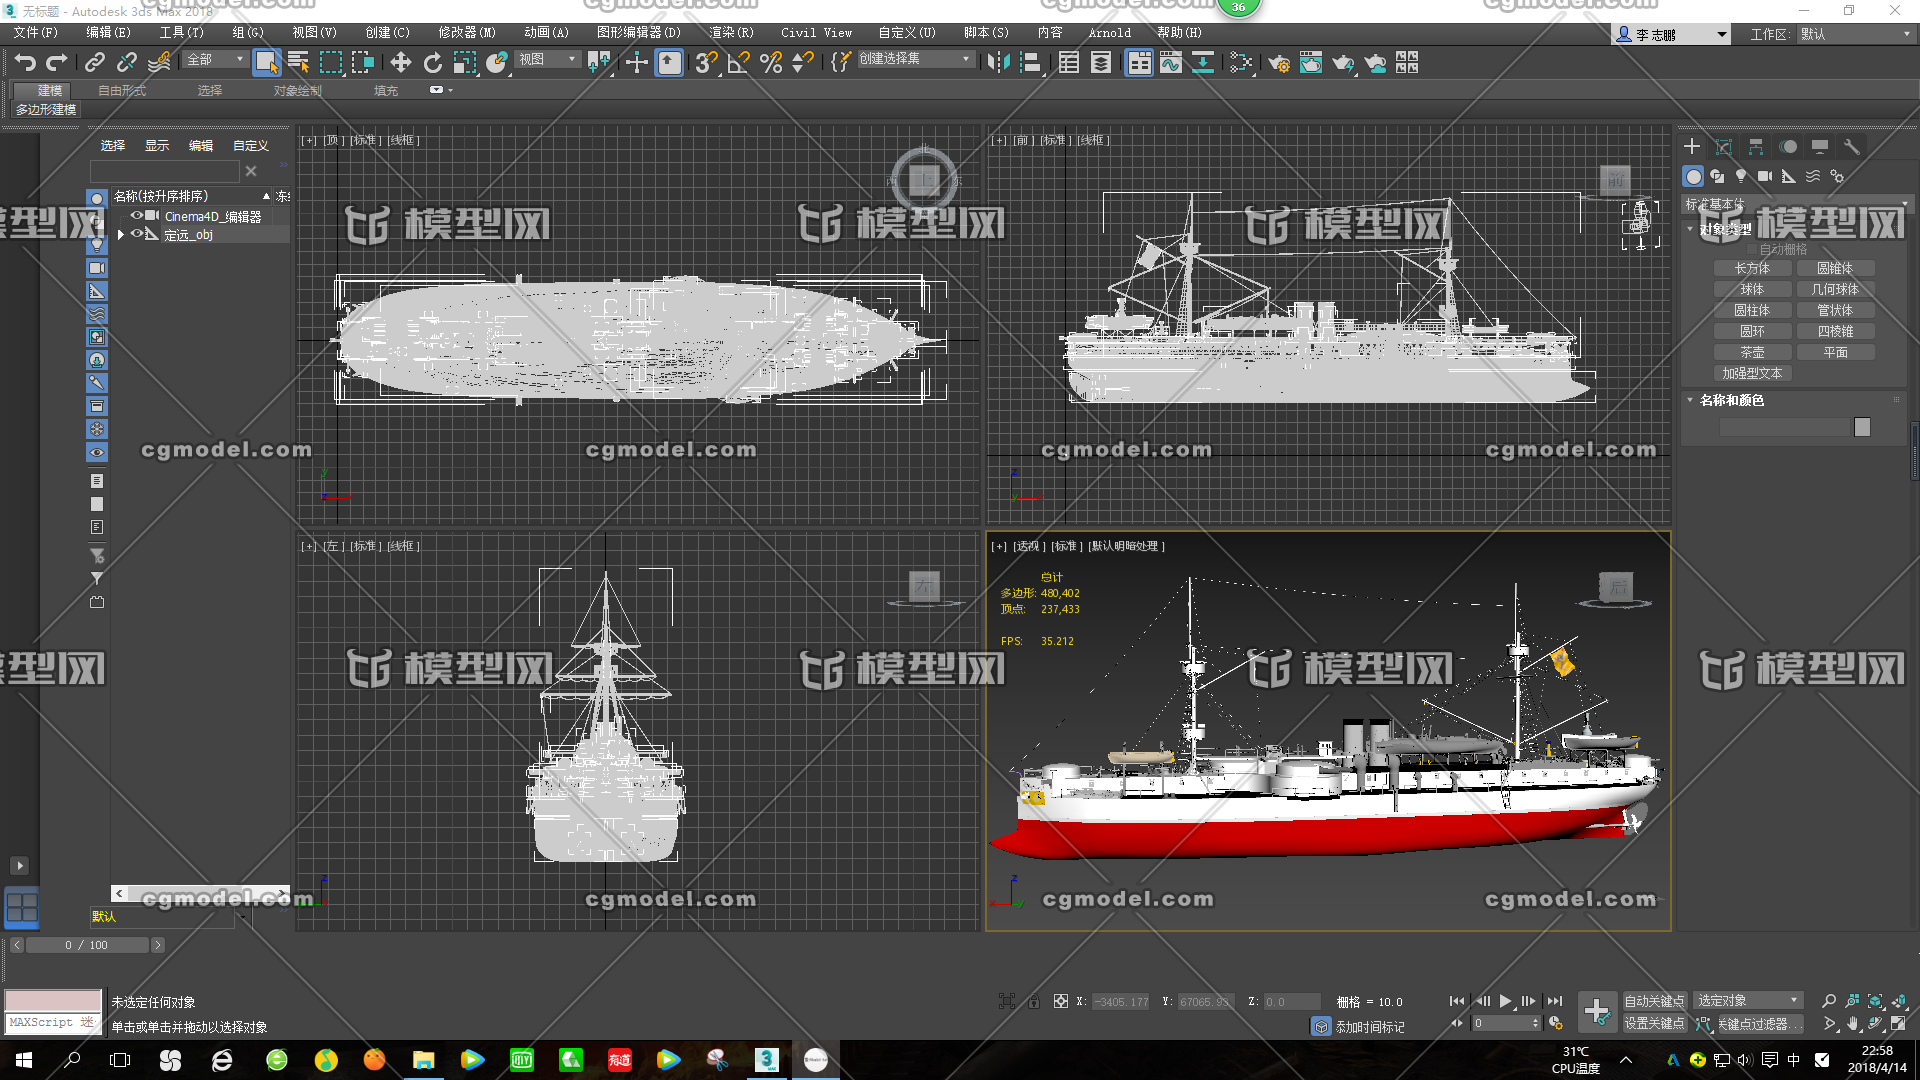Open the 视图 reference coordinate dropdown
This screenshot has width=1920, height=1080.
coord(548,60)
